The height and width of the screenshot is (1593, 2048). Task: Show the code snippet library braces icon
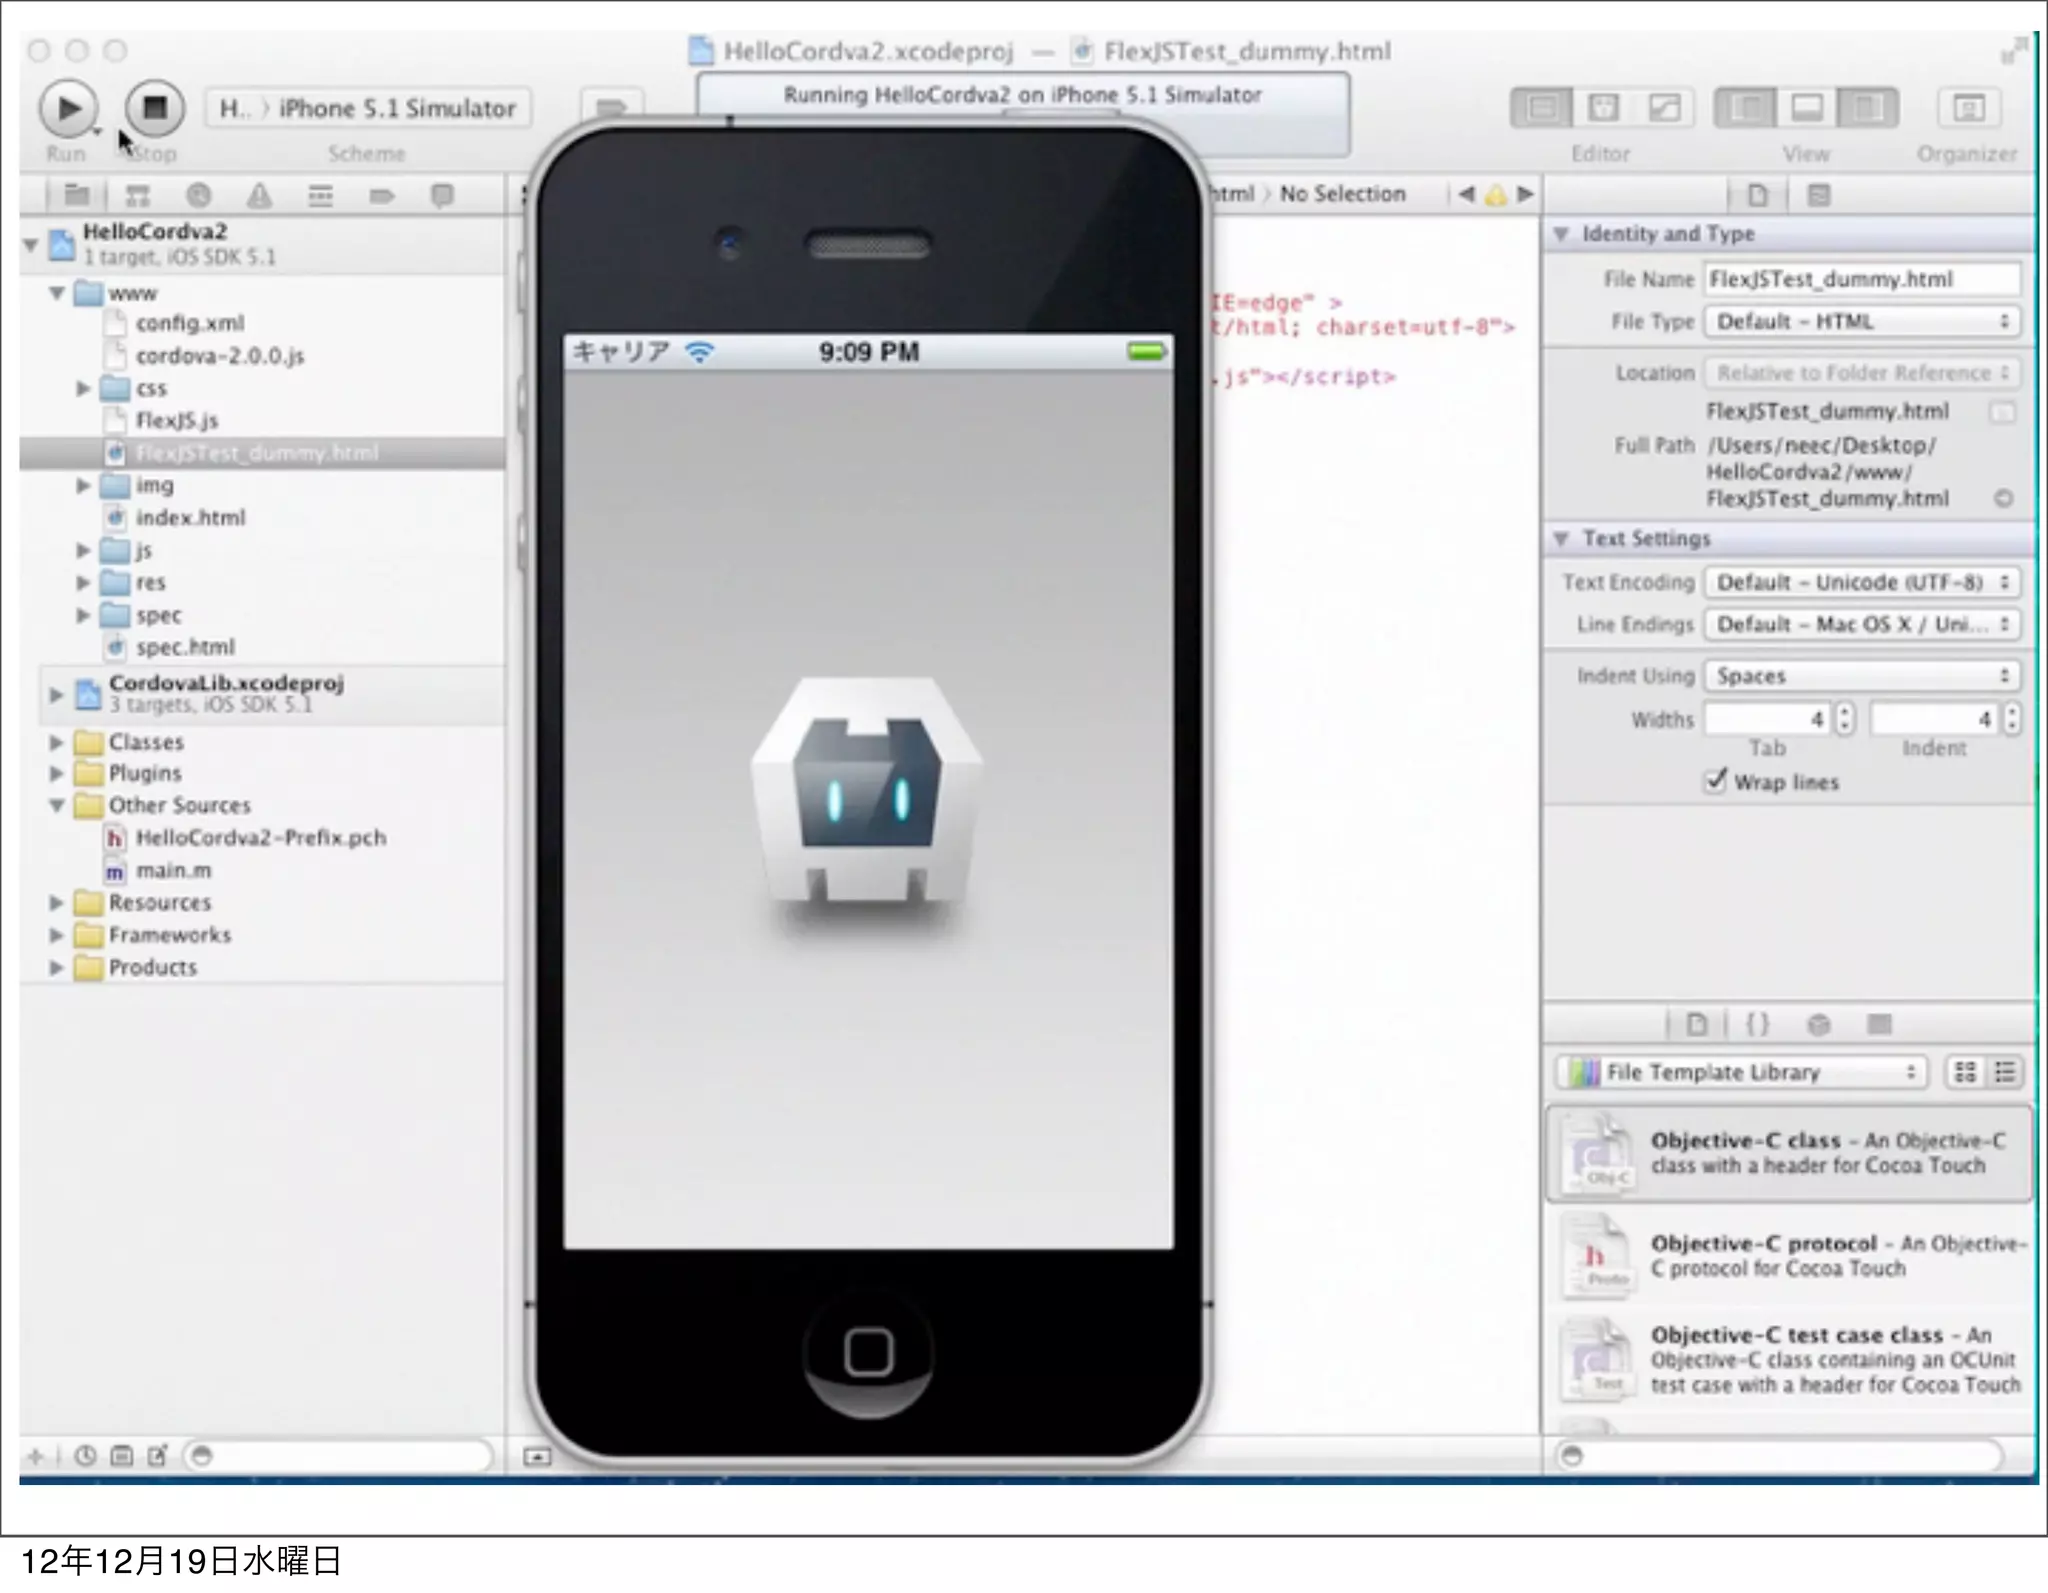click(x=1757, y=1025)
